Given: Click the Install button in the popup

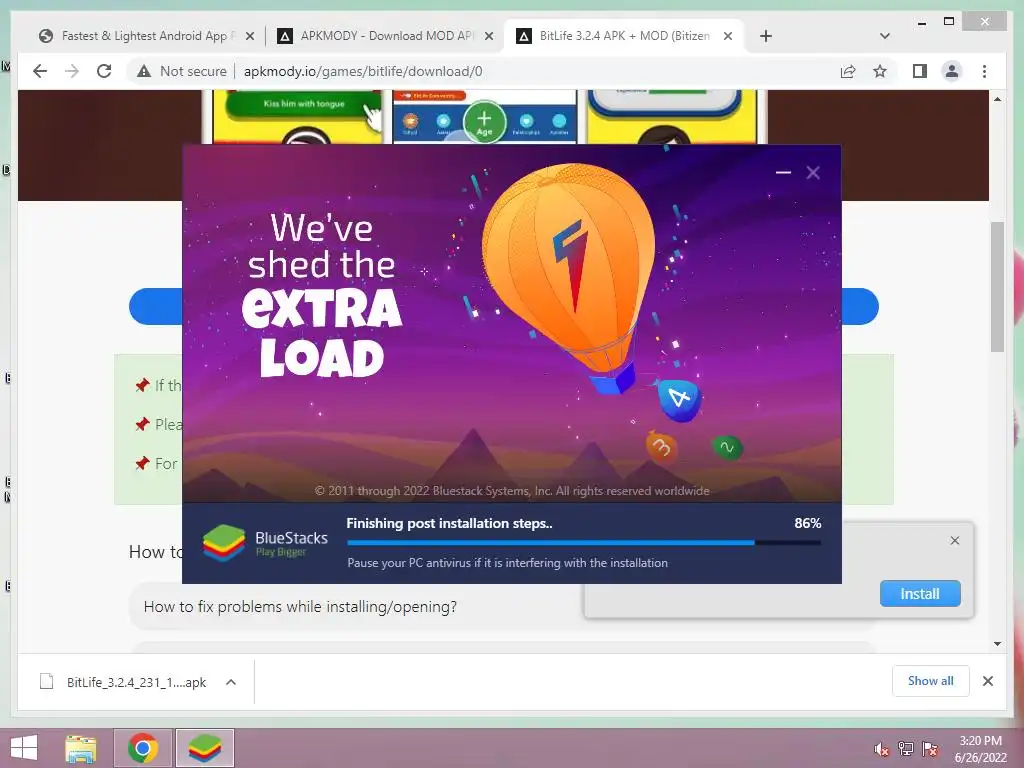Looking at the screenshot, I should coord(920,594).
